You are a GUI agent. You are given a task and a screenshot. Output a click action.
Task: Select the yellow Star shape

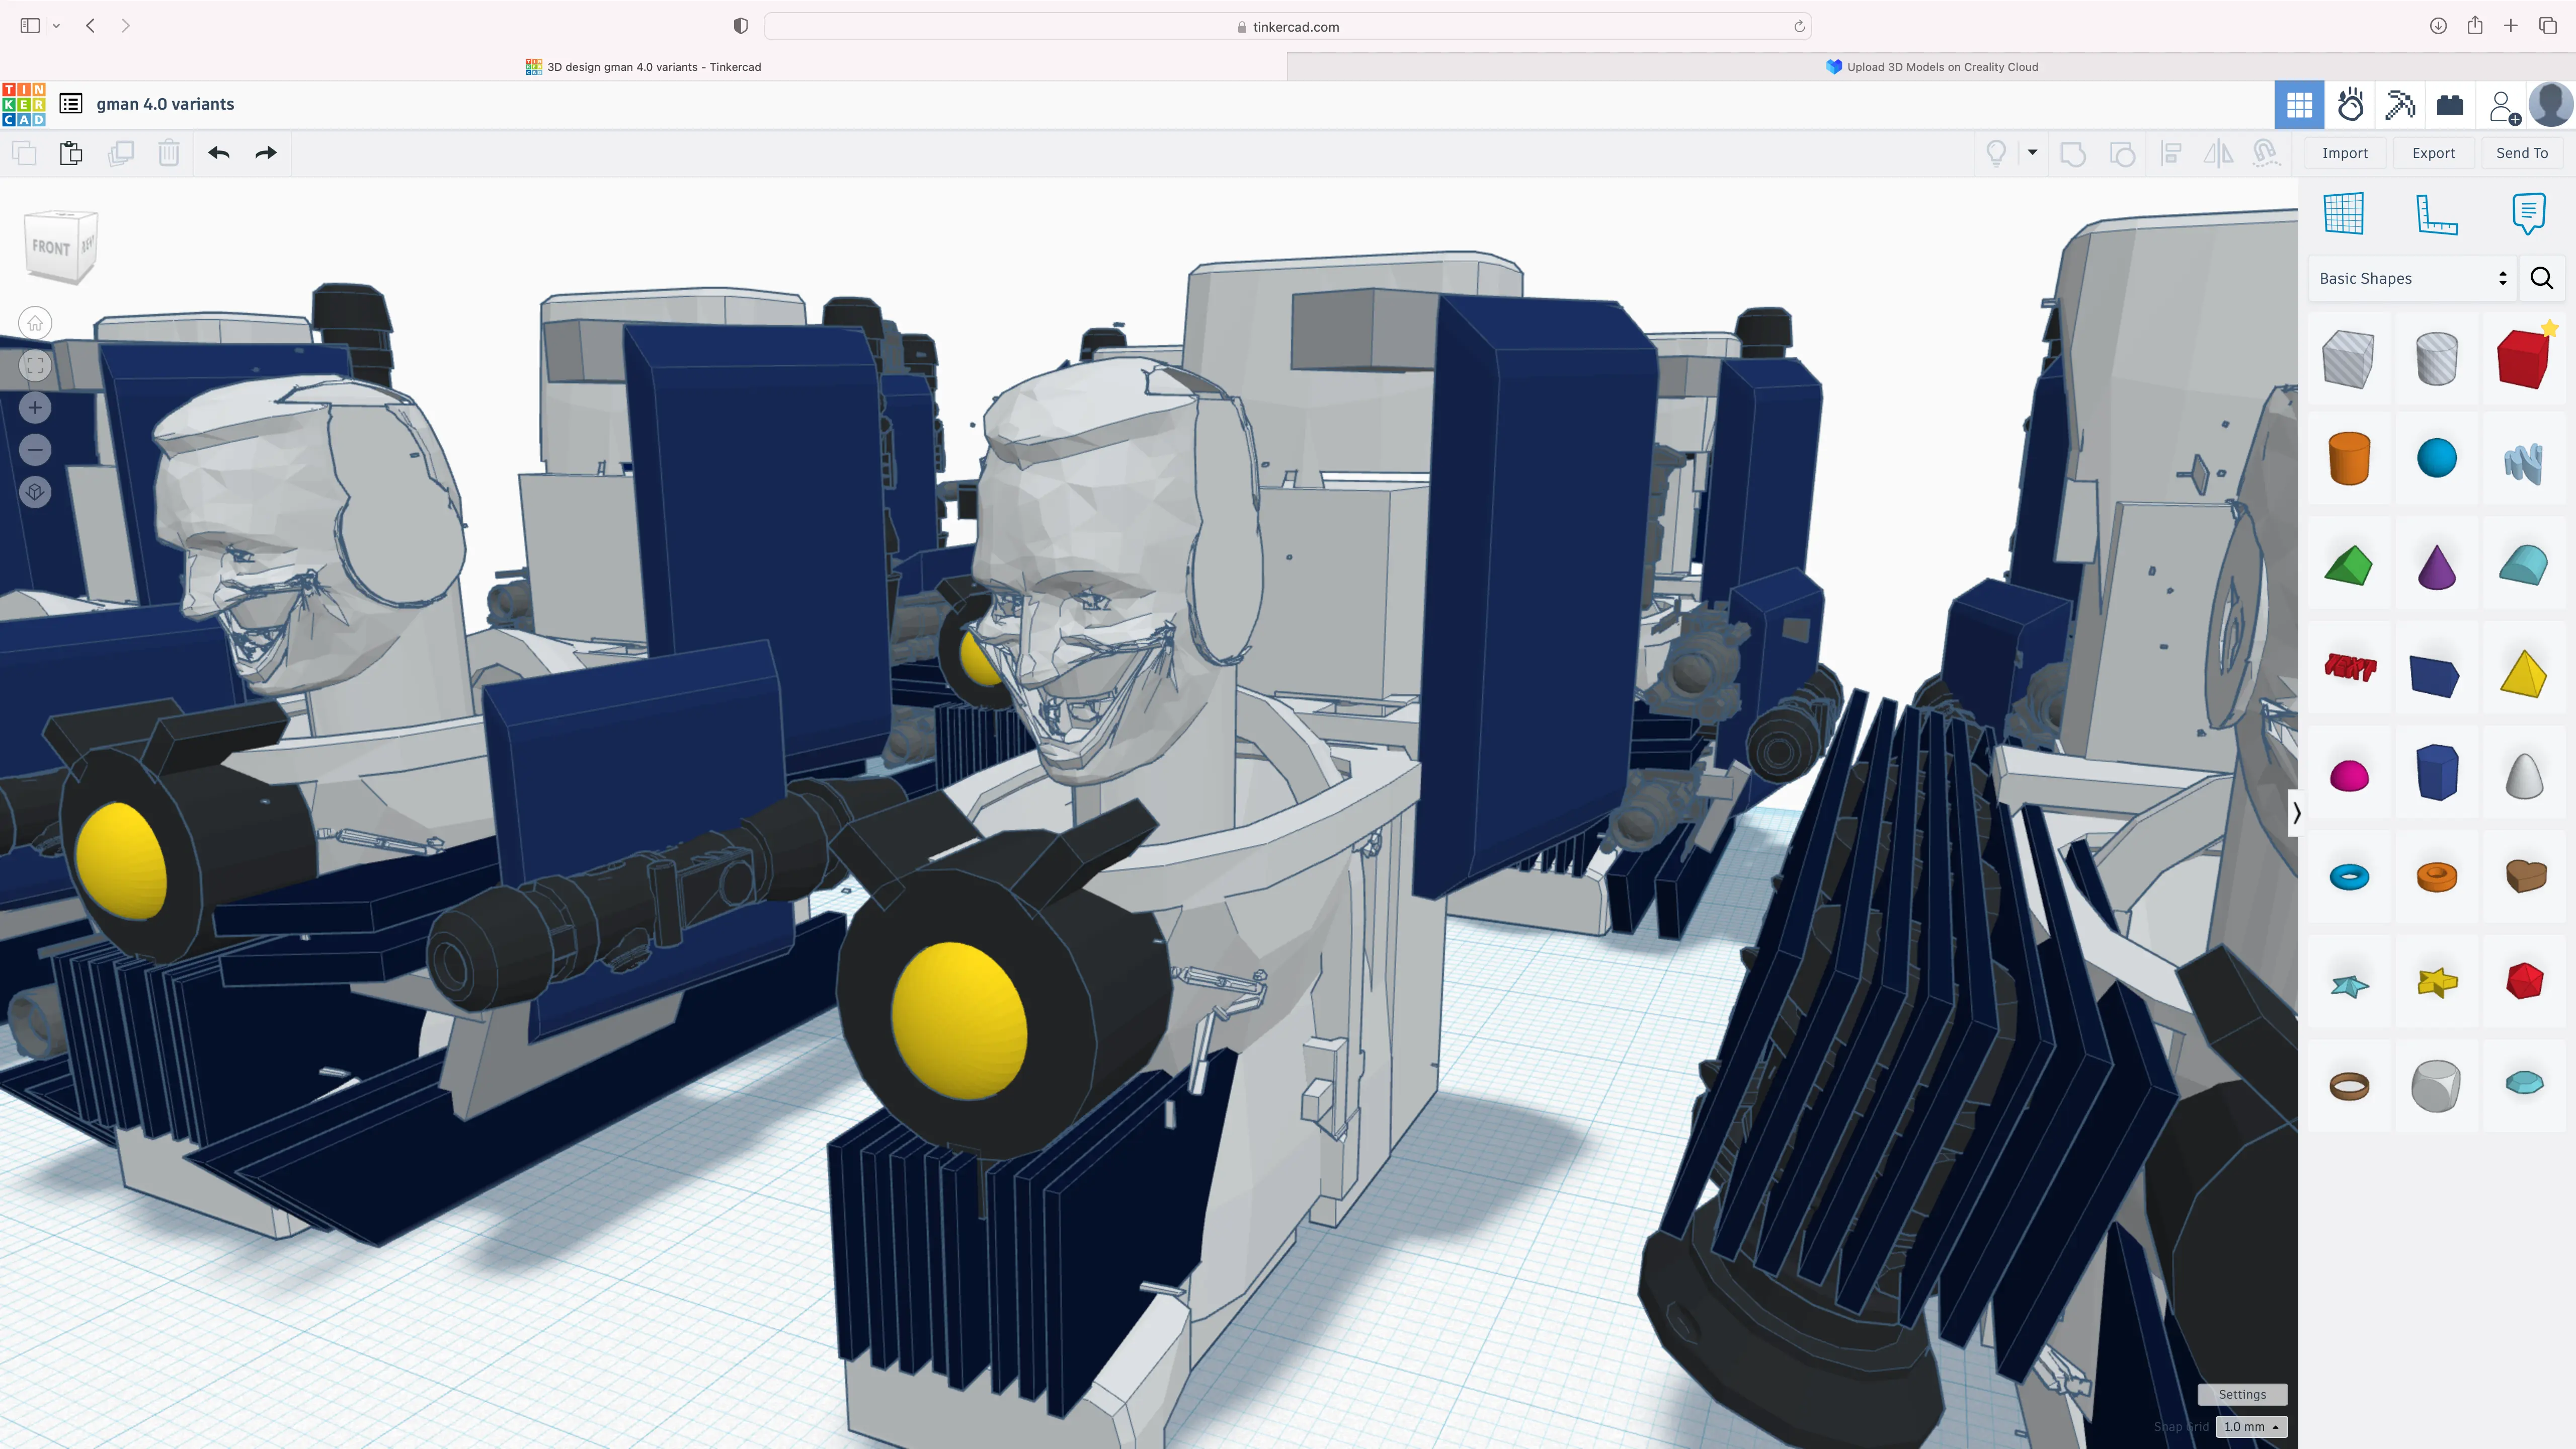tap(2437, 982)
